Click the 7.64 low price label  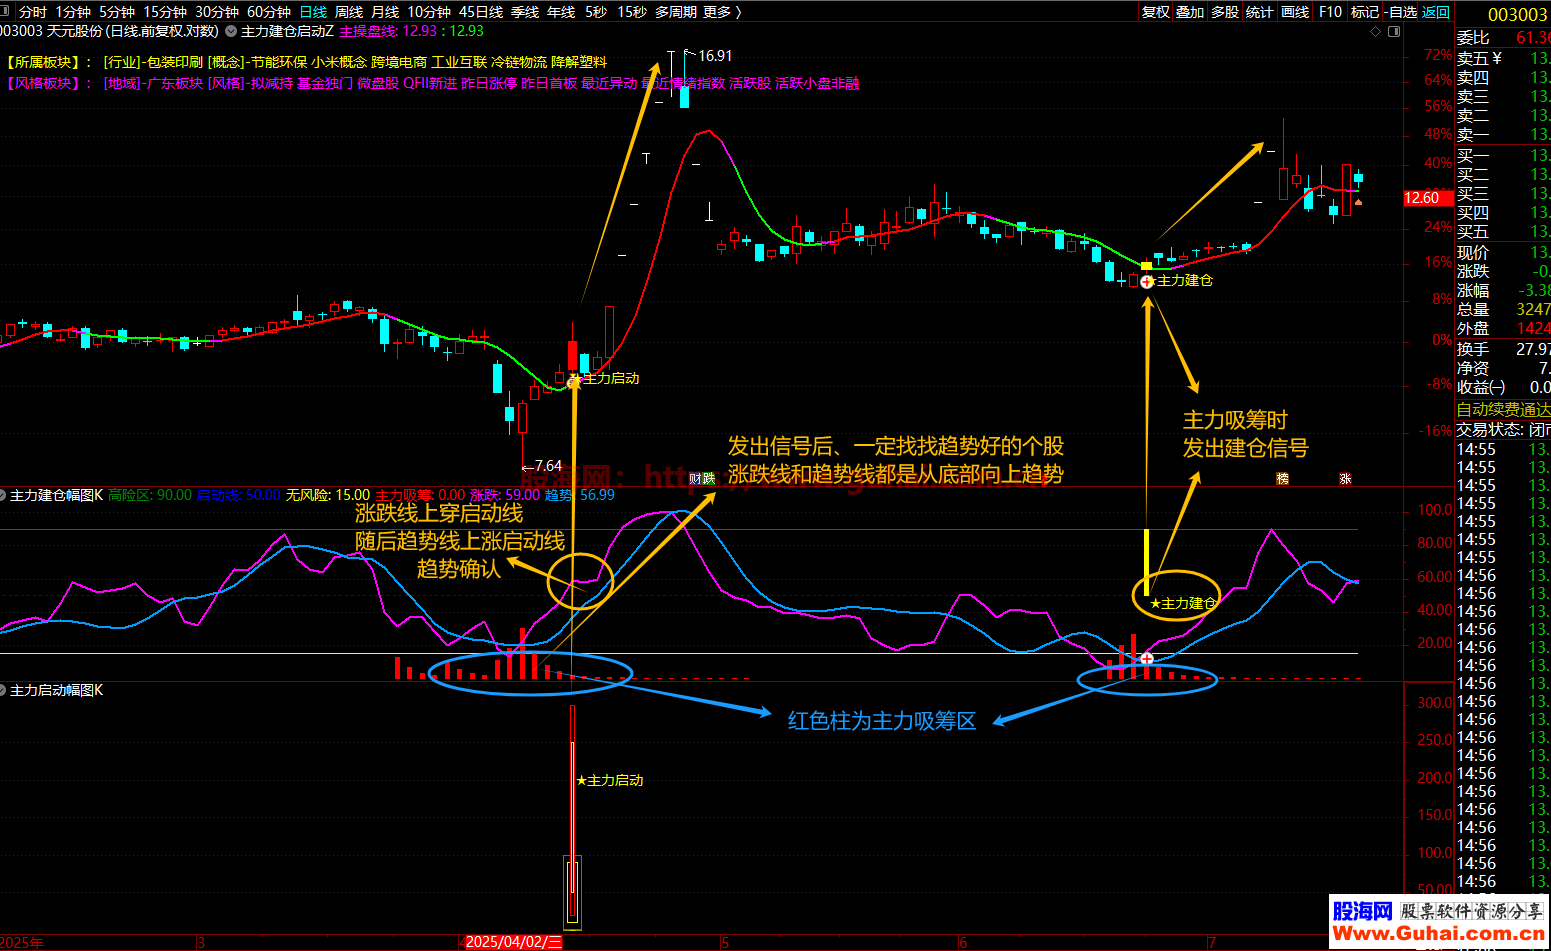click(548, 466)
